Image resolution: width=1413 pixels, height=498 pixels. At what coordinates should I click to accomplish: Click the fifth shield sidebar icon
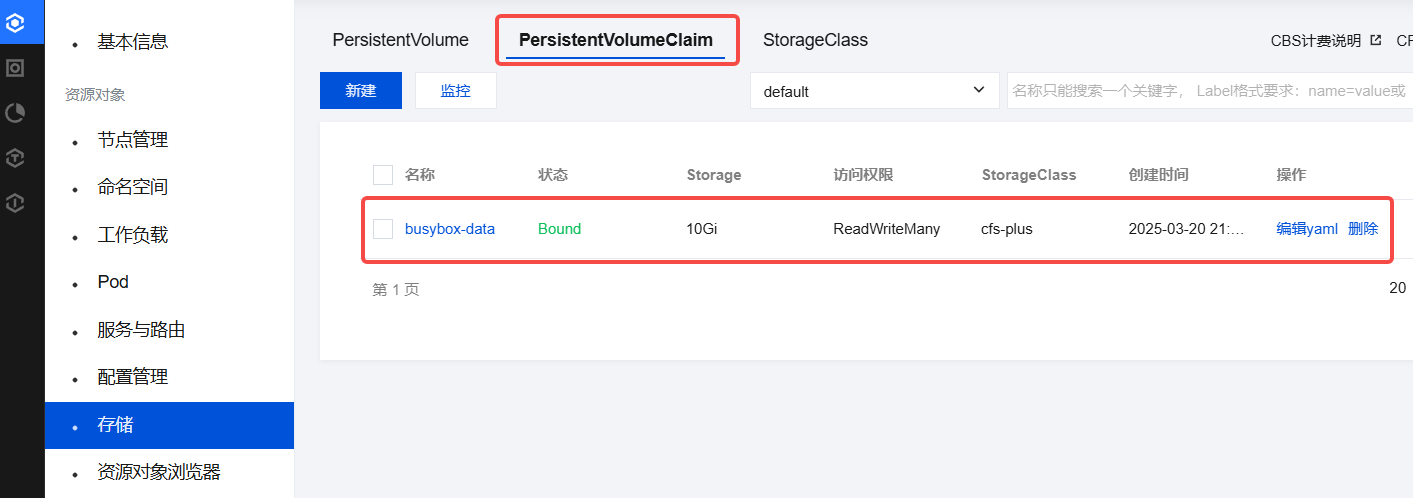15,203
